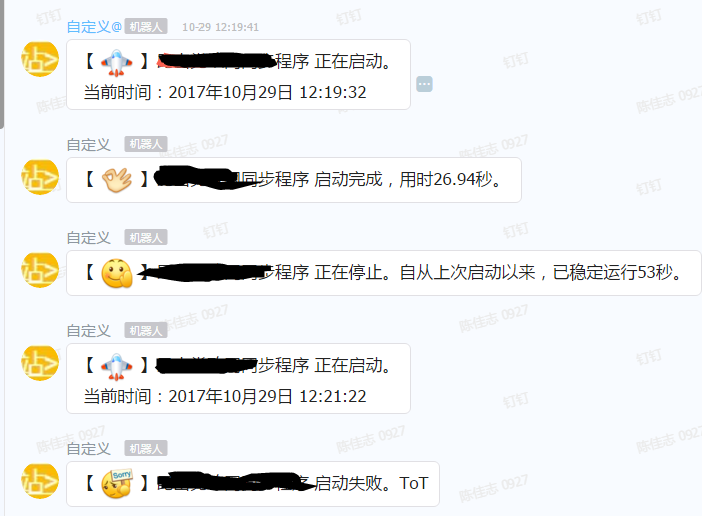Click the rocket emoji in the 12:21:22 message
The width and height of the screenshot is (702, 516).
tap(116, 367)
